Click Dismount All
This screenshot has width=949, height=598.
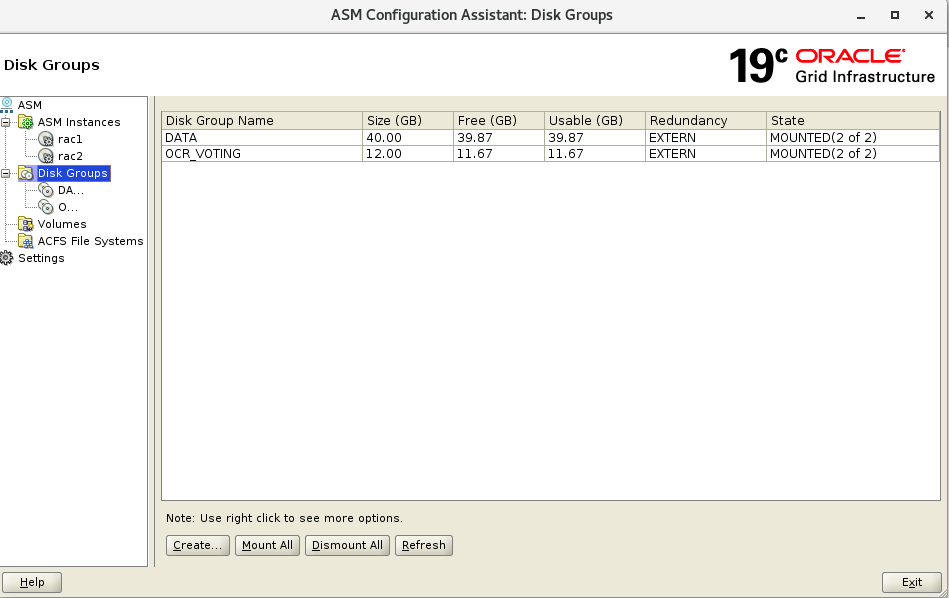point(347,545)
